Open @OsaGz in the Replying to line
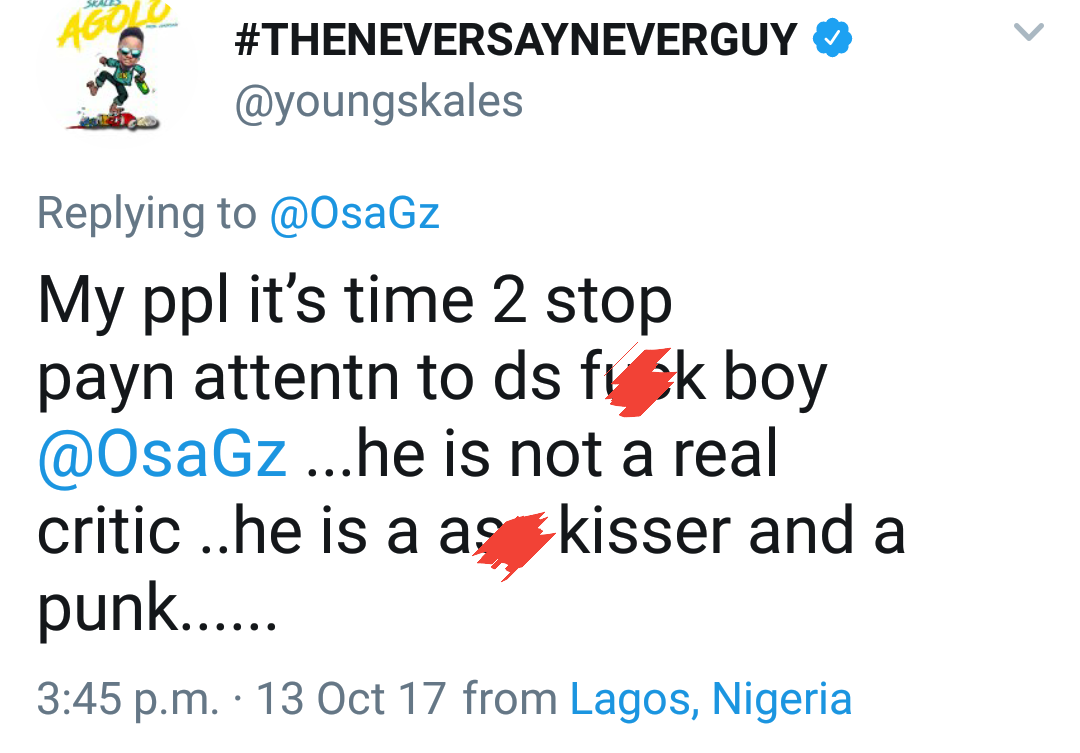Image resolution: width=1080 pixels, height=753 pixels. point(354,214)
